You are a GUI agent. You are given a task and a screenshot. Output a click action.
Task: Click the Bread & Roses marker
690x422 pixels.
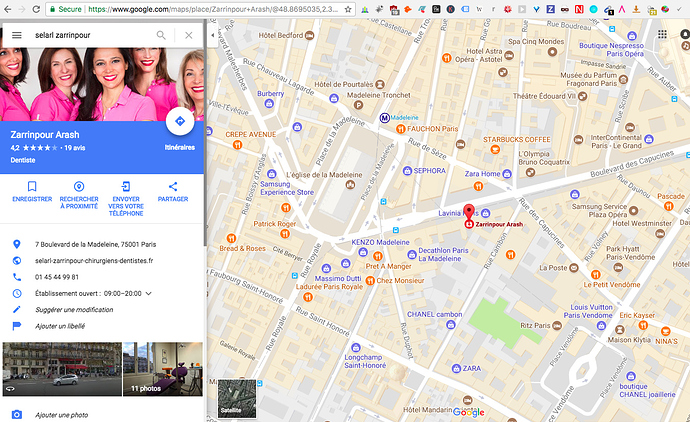[x=231, y=239]
